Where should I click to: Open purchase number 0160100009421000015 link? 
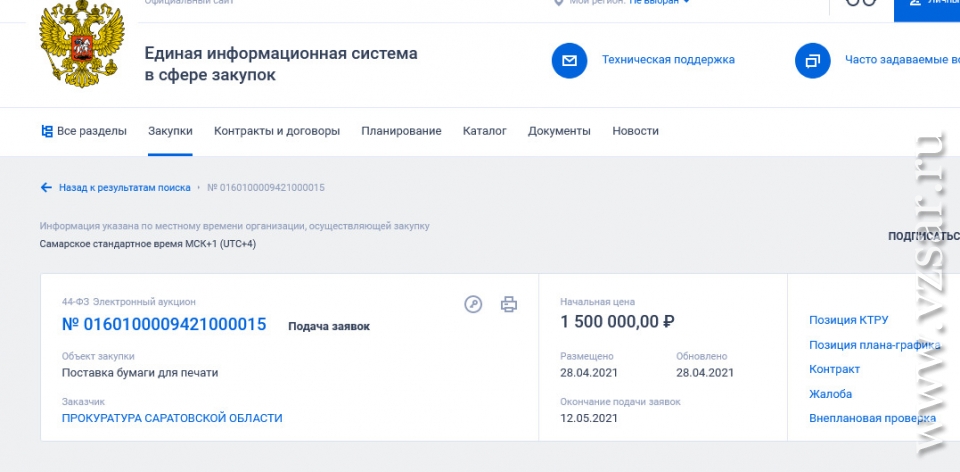[164, 324]
